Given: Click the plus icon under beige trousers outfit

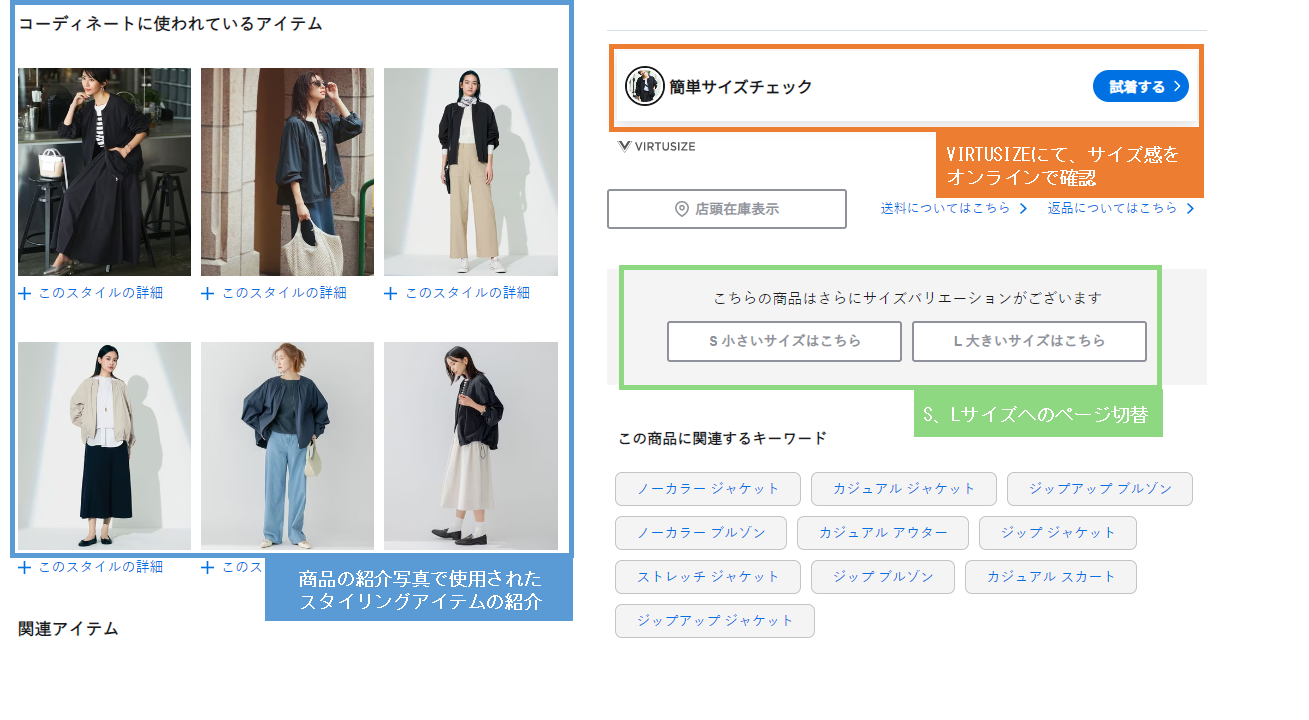Looking at the screenshot, I should pyautogui.click(x=391, y=294).
